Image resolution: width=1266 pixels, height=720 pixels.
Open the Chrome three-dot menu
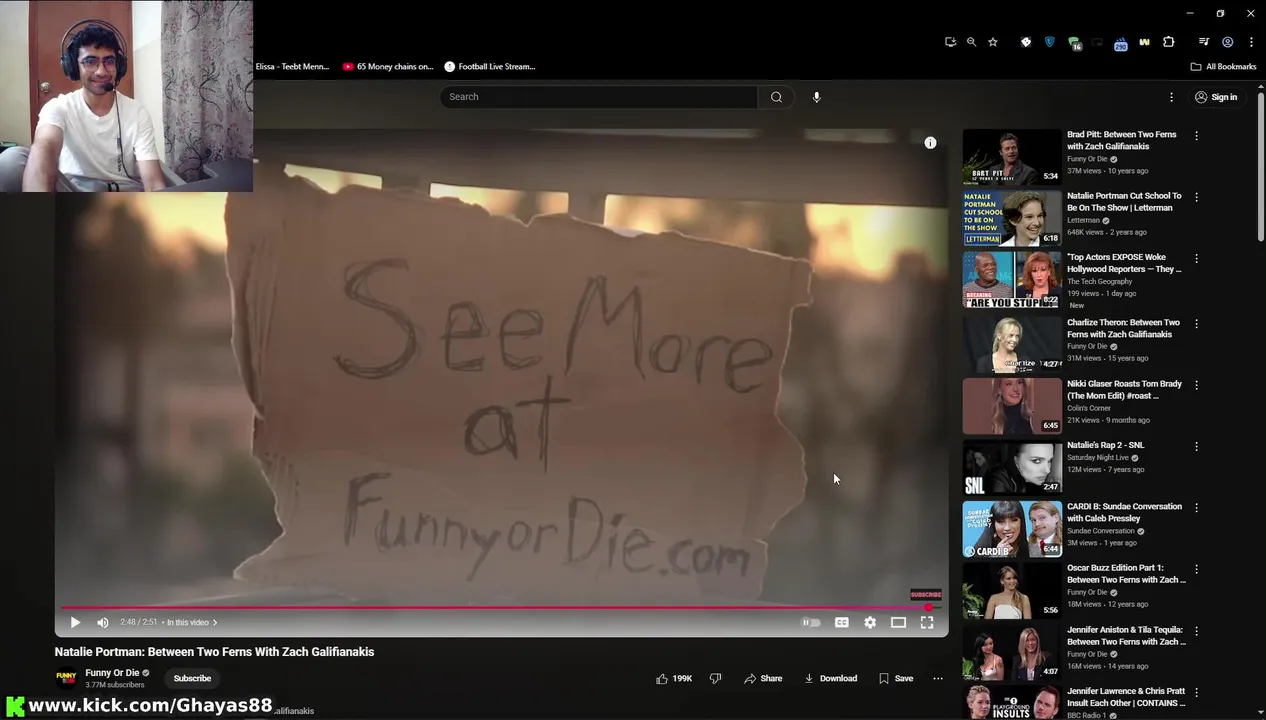1251,42
